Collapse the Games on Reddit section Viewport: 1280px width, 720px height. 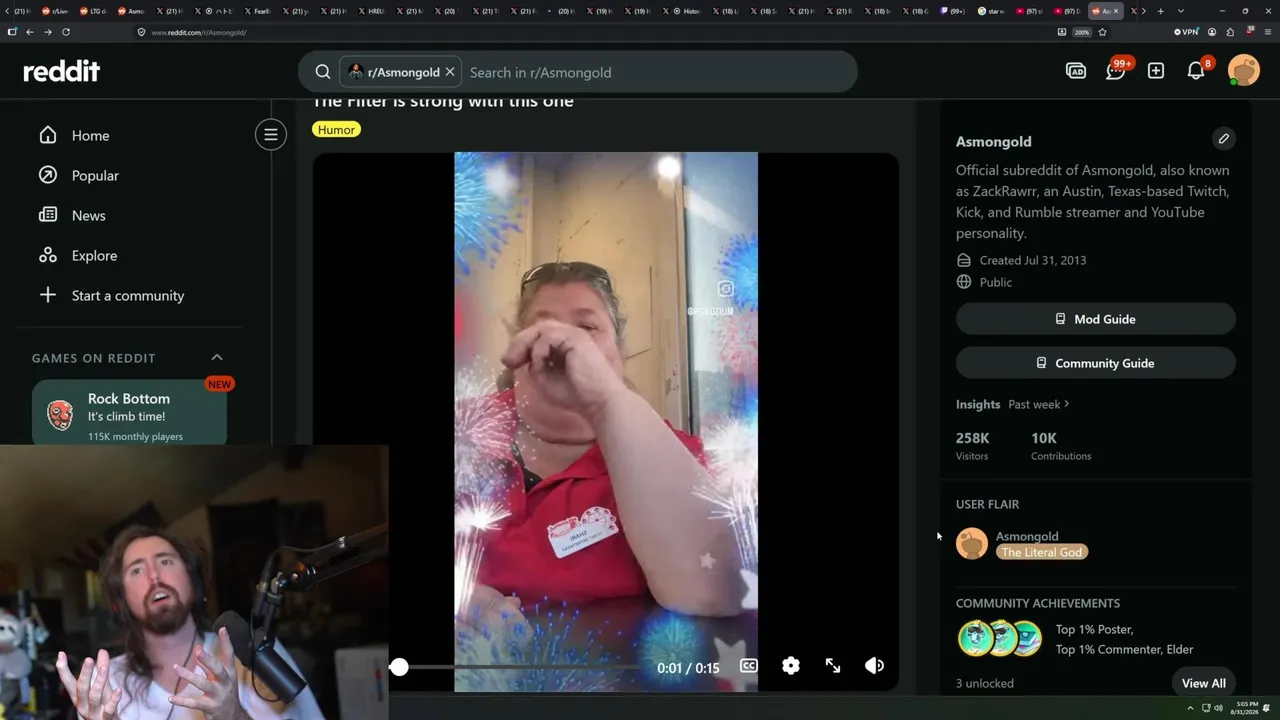(x=217, y=357)
